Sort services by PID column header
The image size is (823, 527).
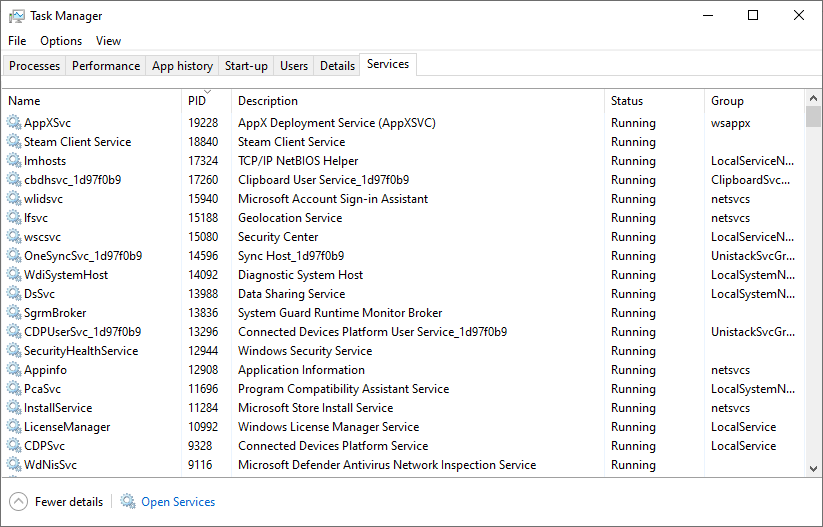(x=207, y=101)
